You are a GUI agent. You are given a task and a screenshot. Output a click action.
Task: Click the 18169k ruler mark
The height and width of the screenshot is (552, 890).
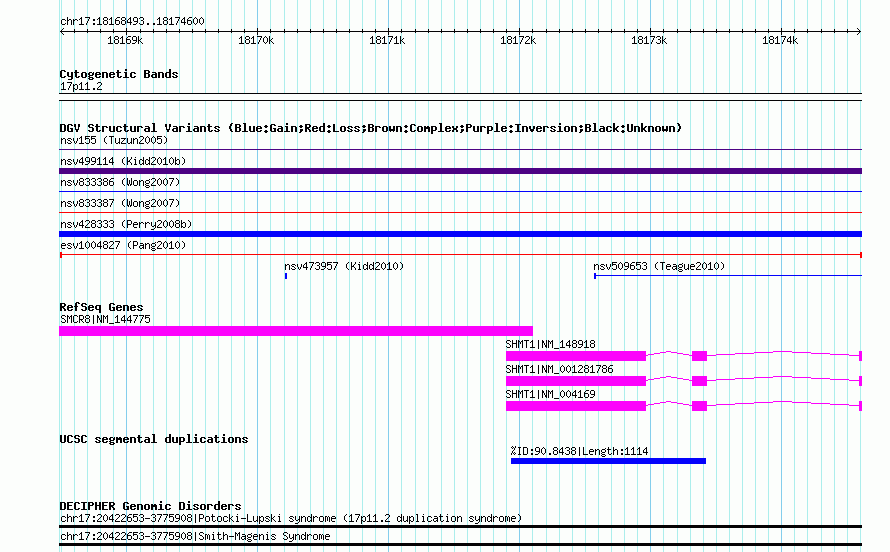[x=125, y=40]
